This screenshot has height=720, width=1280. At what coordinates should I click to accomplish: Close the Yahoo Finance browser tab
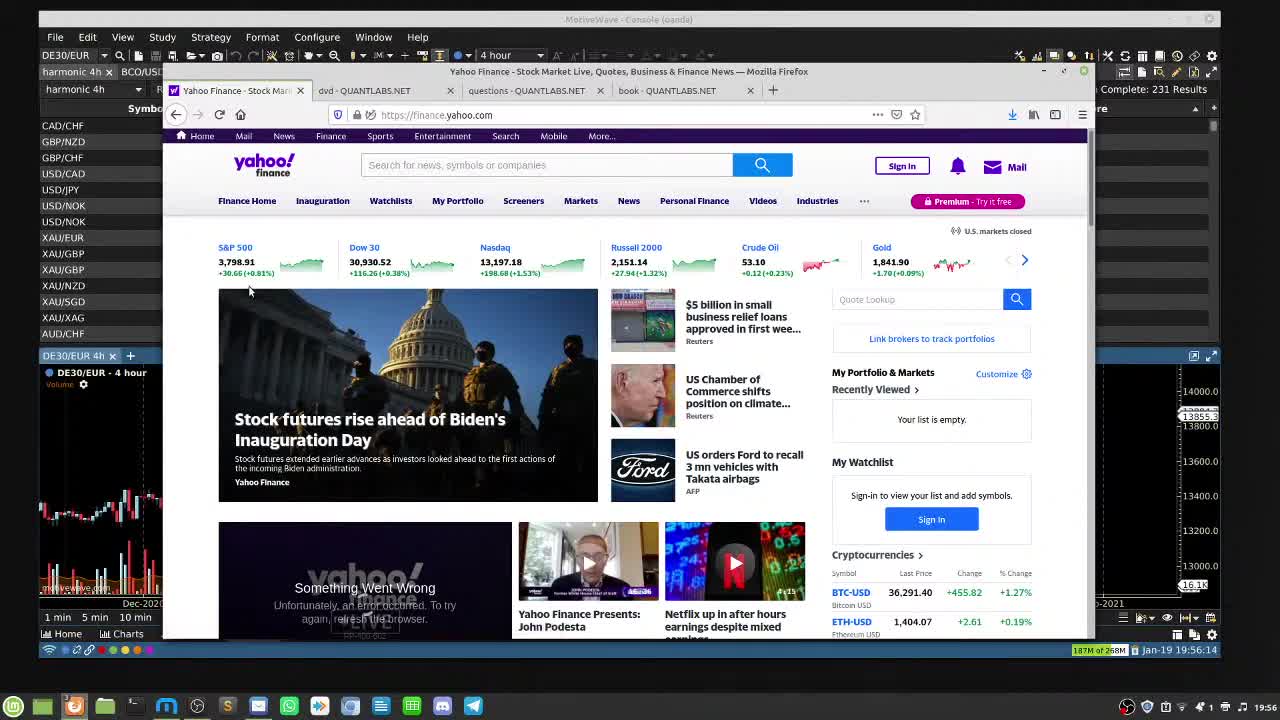pyautogui.click(x=300, y=90)
